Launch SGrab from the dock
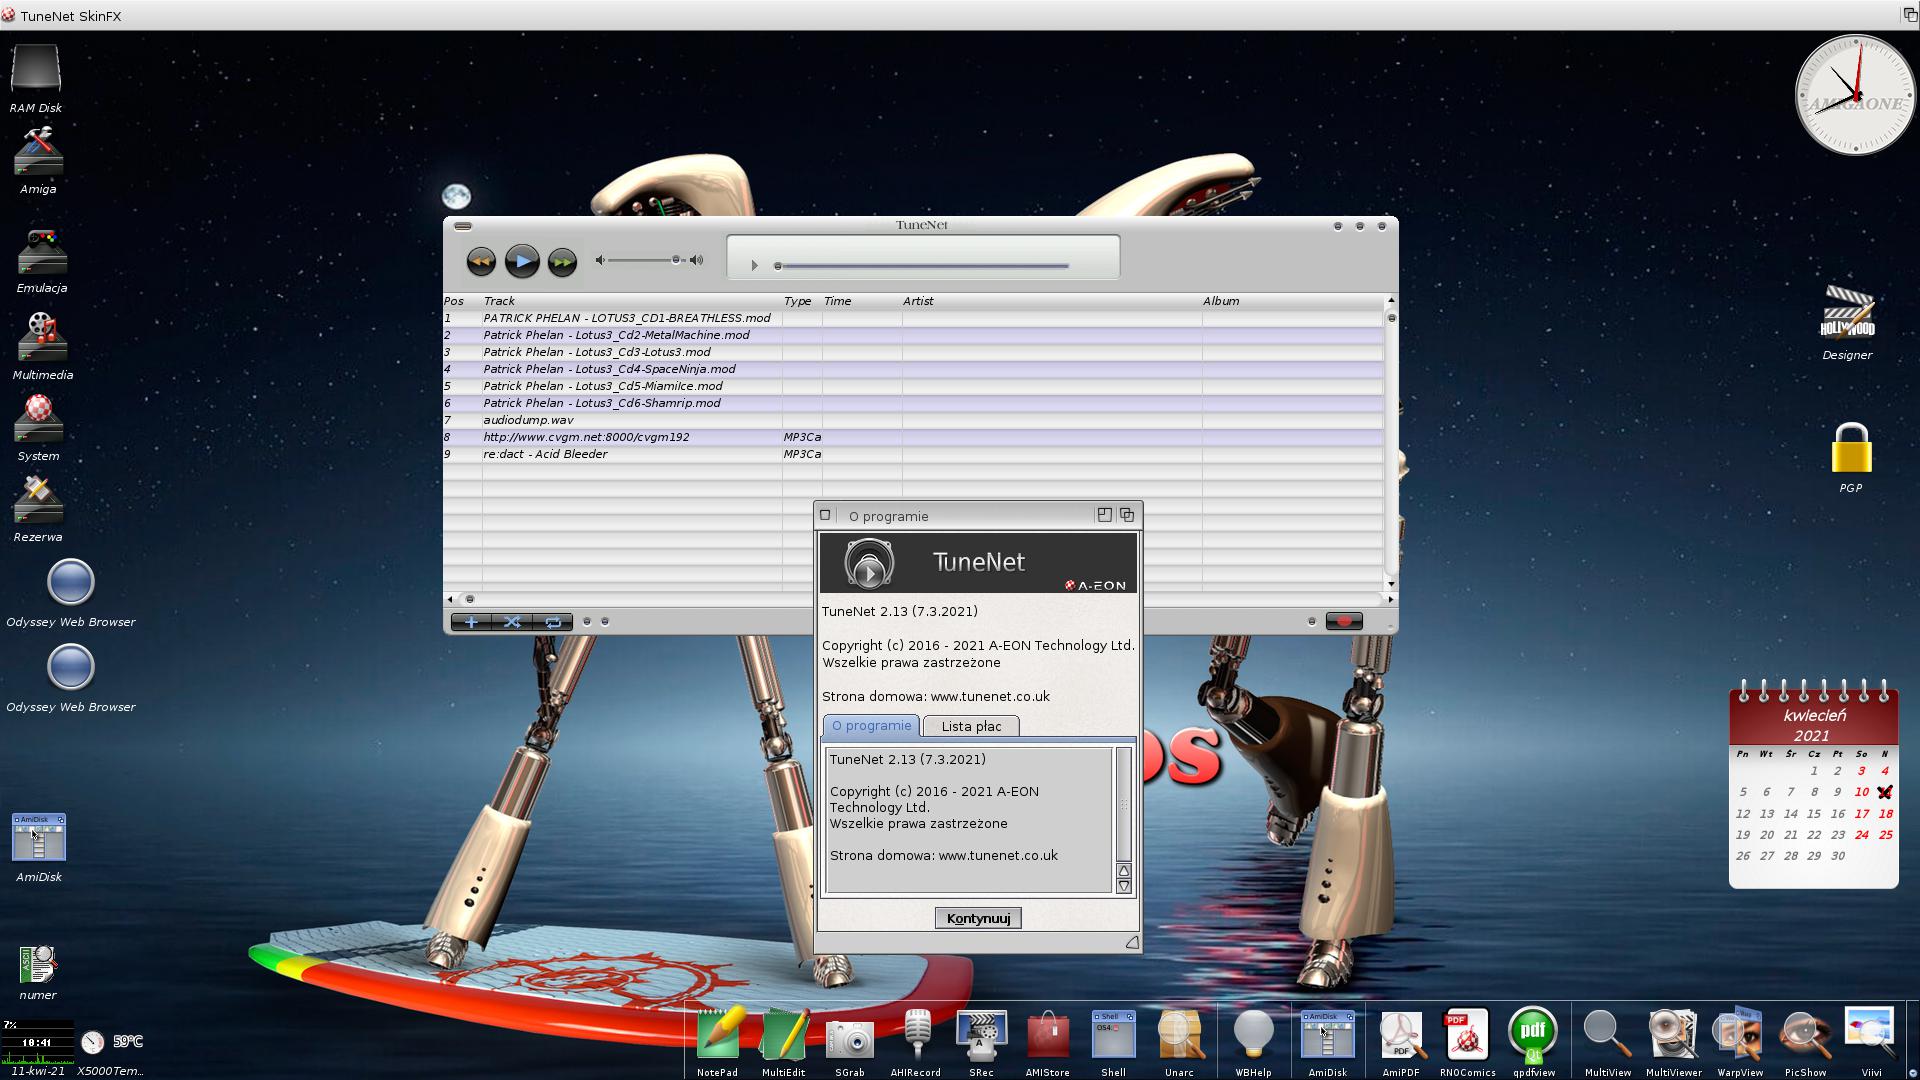This screenshot has height=1080, width=1920. [x=850, y=1045]
